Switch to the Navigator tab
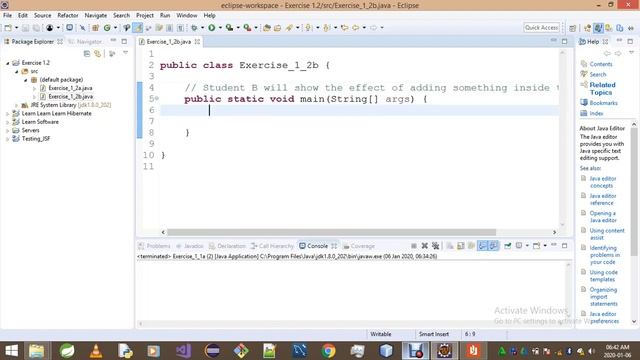 [85, 42]
